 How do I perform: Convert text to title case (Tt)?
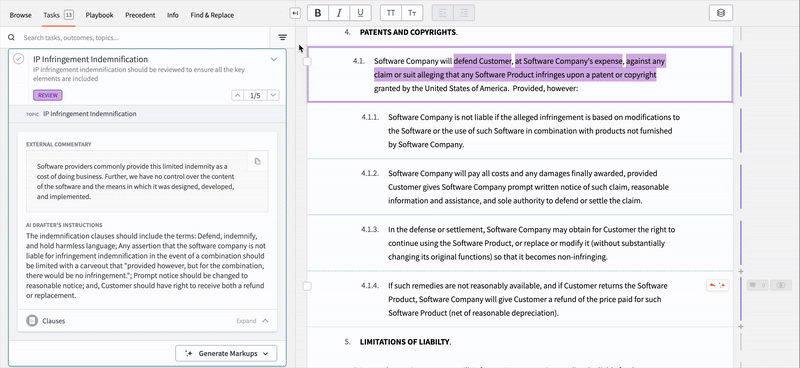click(x=412, y=13)
